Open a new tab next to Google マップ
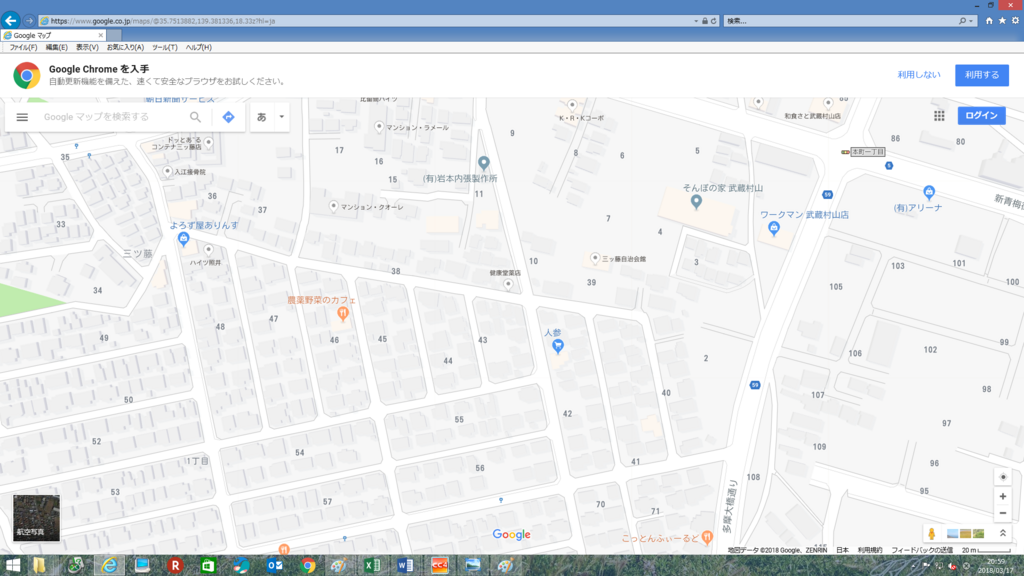The height and width of the screenshot is (576, 1024). point(114,35)
